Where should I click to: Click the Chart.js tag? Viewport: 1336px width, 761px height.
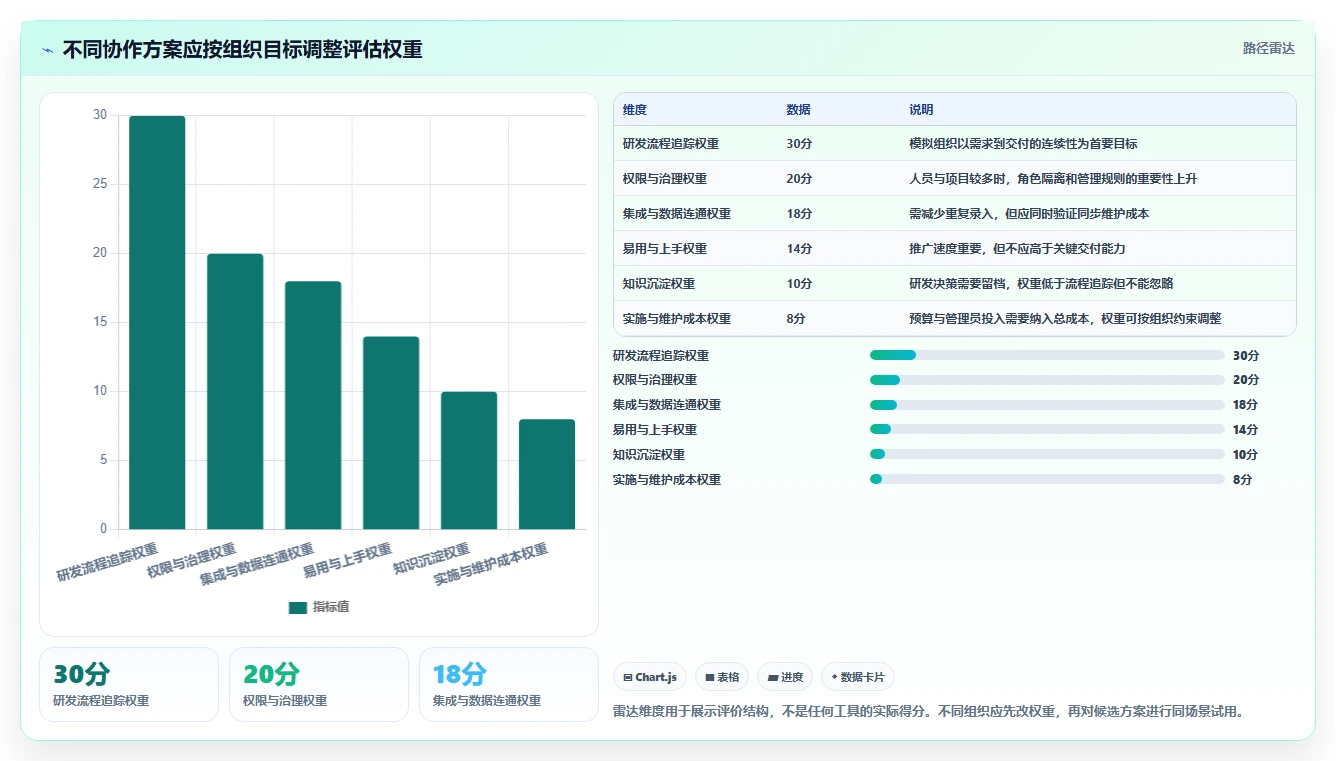click(649, 677)
